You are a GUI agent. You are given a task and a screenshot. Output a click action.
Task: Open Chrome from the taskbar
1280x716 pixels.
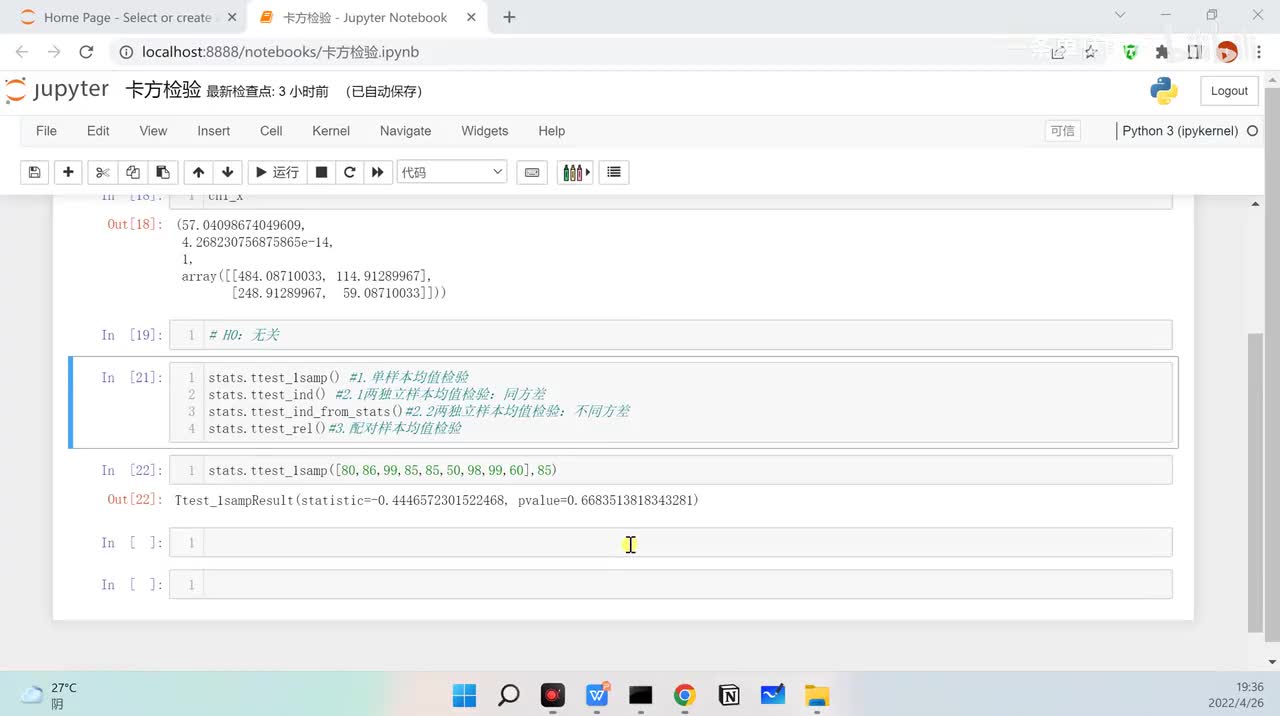684,695
